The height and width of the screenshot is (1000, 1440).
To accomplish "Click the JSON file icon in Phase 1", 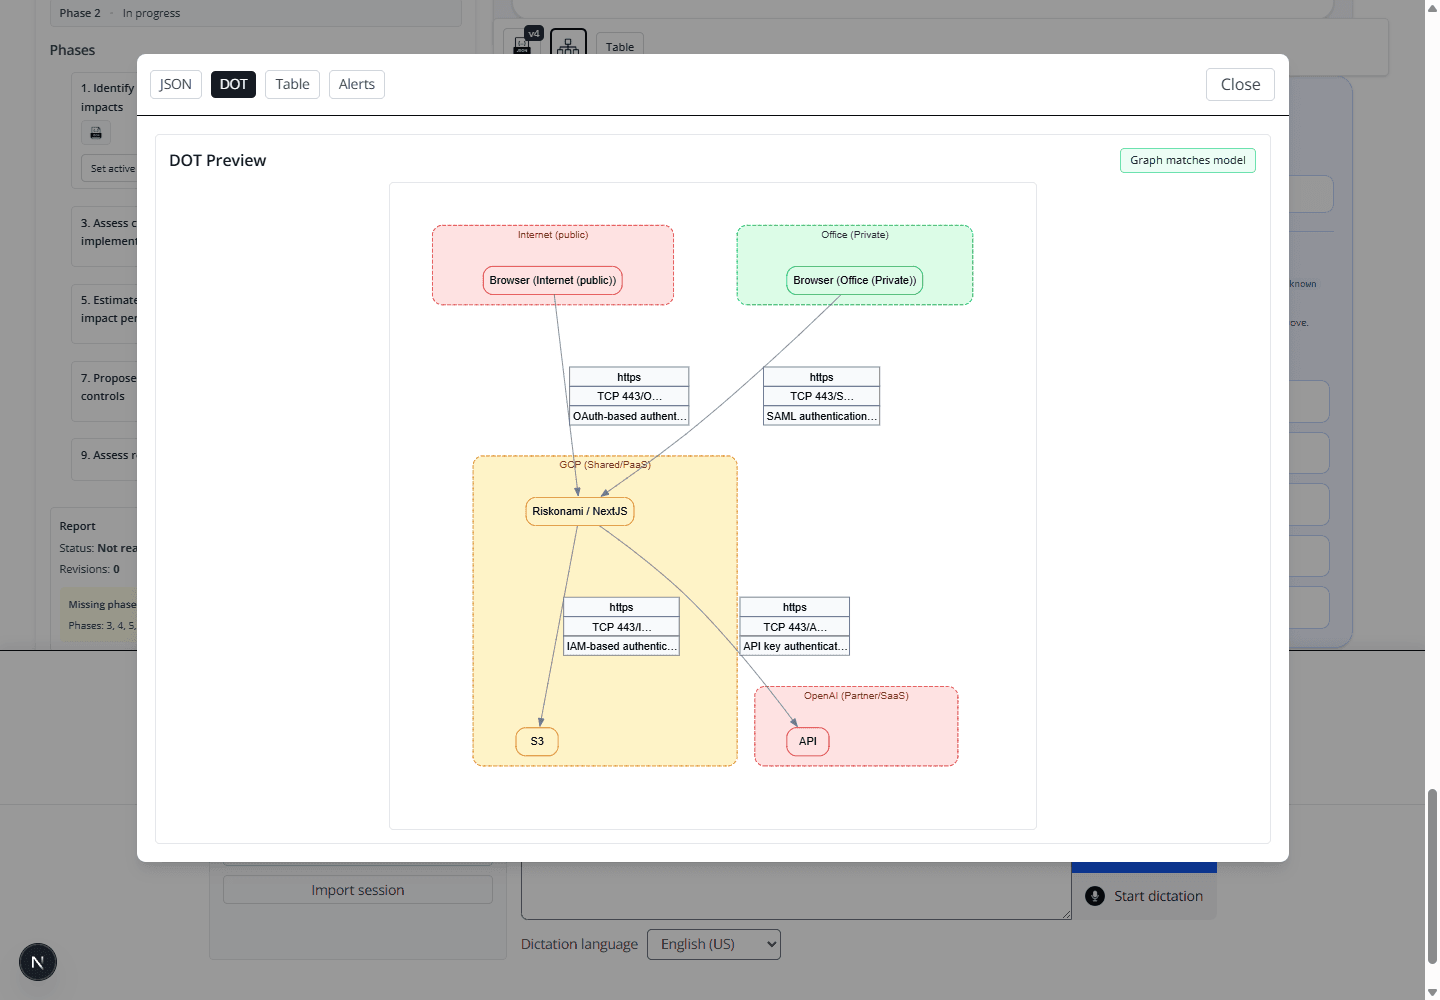I will [x=96, y=133].
